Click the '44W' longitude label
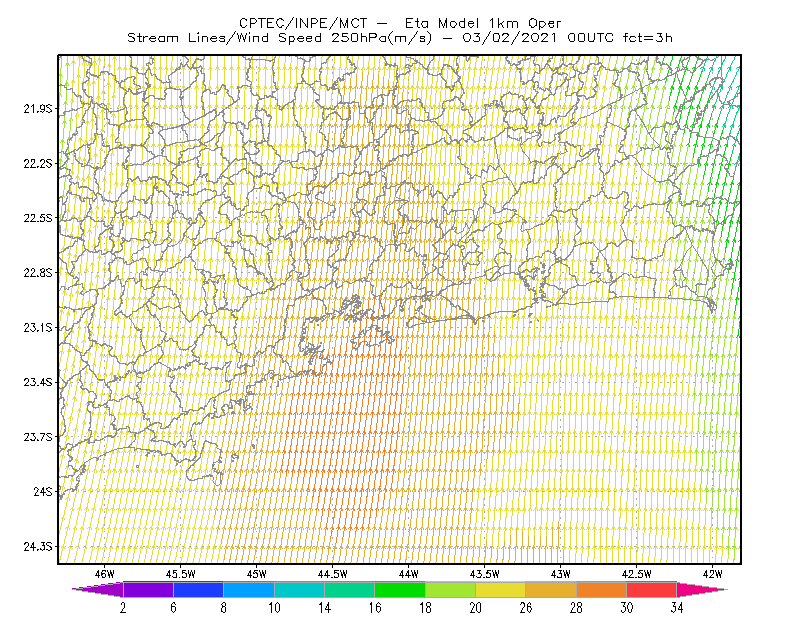The width and height of the screenshot is (800, 618). (x=409, y=574)
